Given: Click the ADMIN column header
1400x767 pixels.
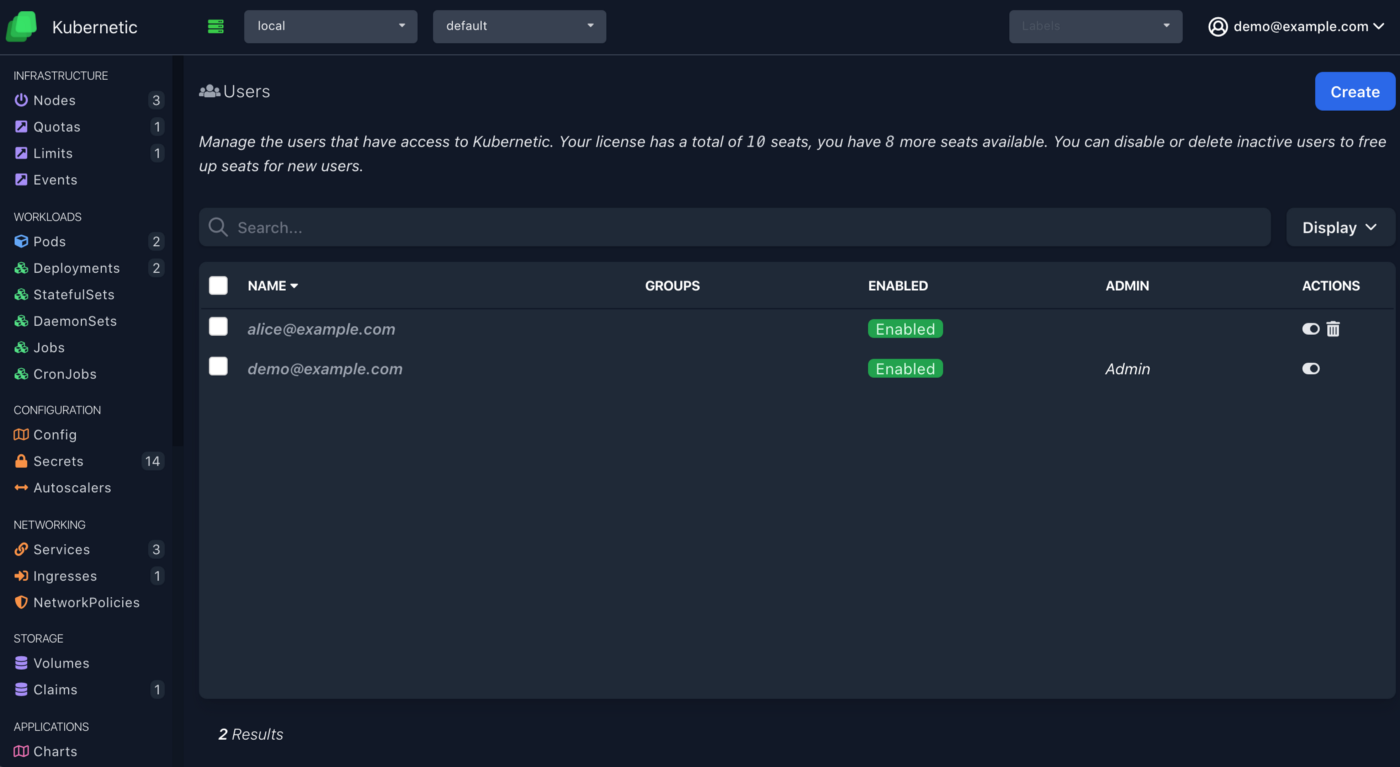Looking at the screenshot, I should 1127,286.
